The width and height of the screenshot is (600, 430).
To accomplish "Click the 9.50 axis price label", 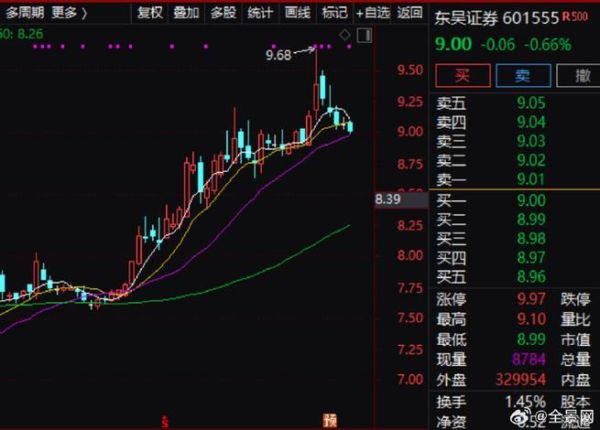I will (x=410, y=70).
